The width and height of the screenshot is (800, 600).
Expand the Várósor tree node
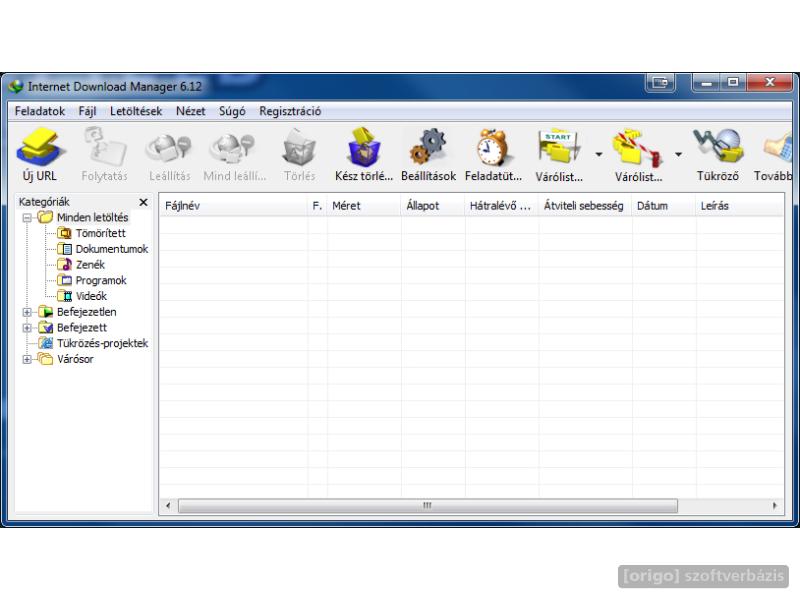pos(27,360)
